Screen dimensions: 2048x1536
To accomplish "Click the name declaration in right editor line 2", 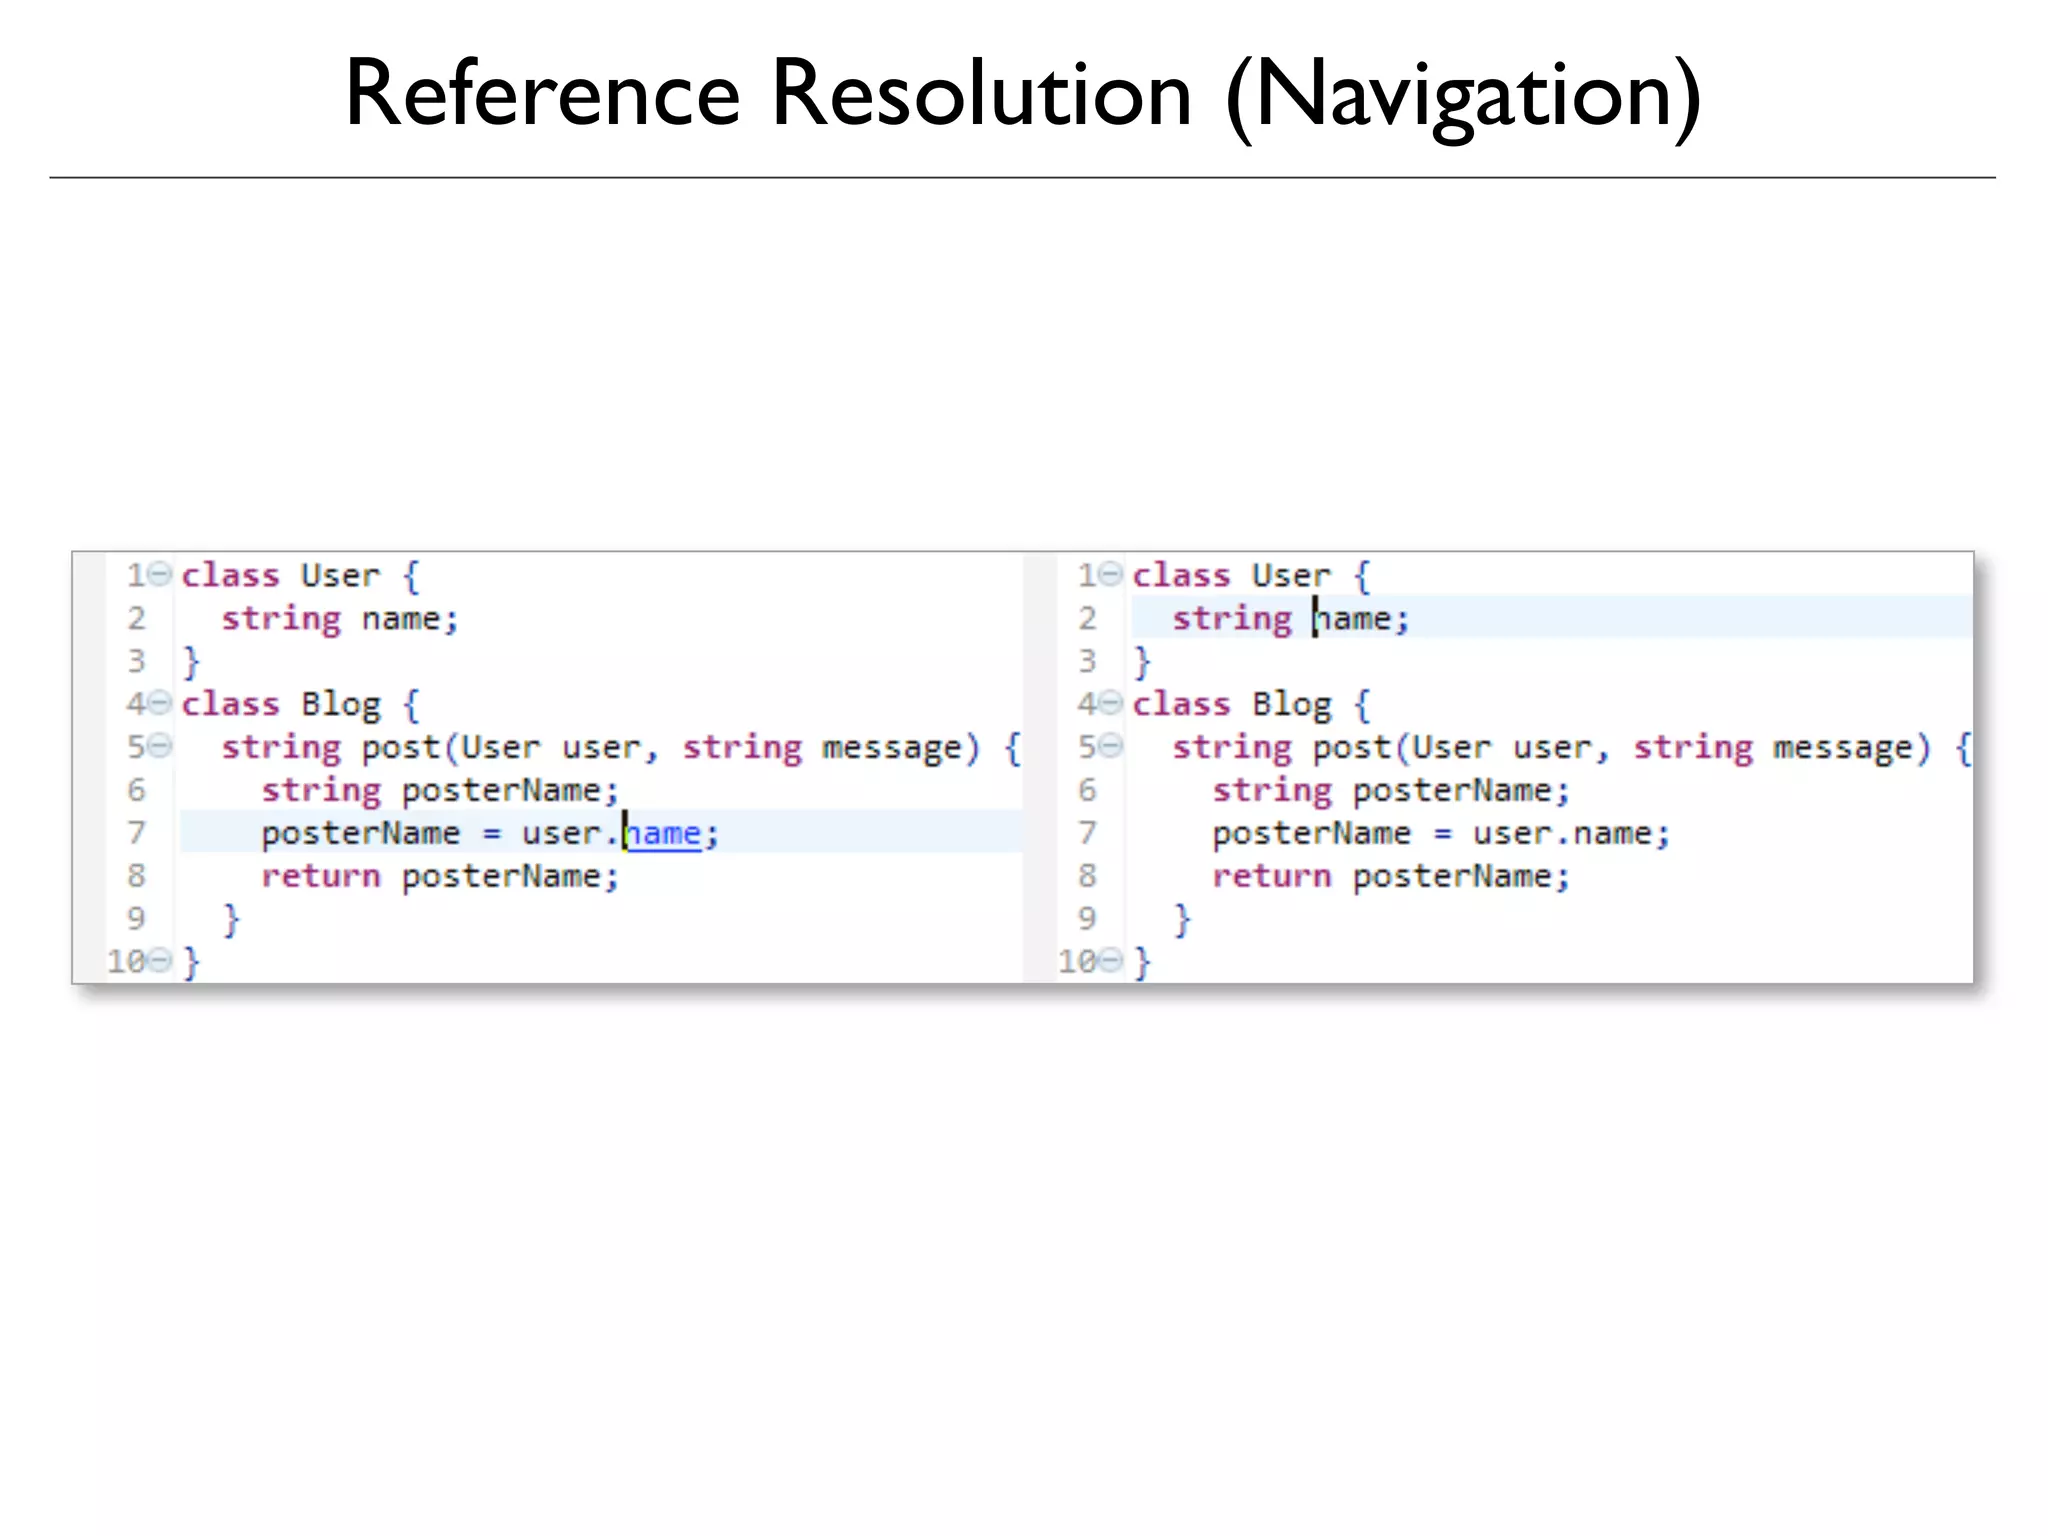I will click(1353, 618).
